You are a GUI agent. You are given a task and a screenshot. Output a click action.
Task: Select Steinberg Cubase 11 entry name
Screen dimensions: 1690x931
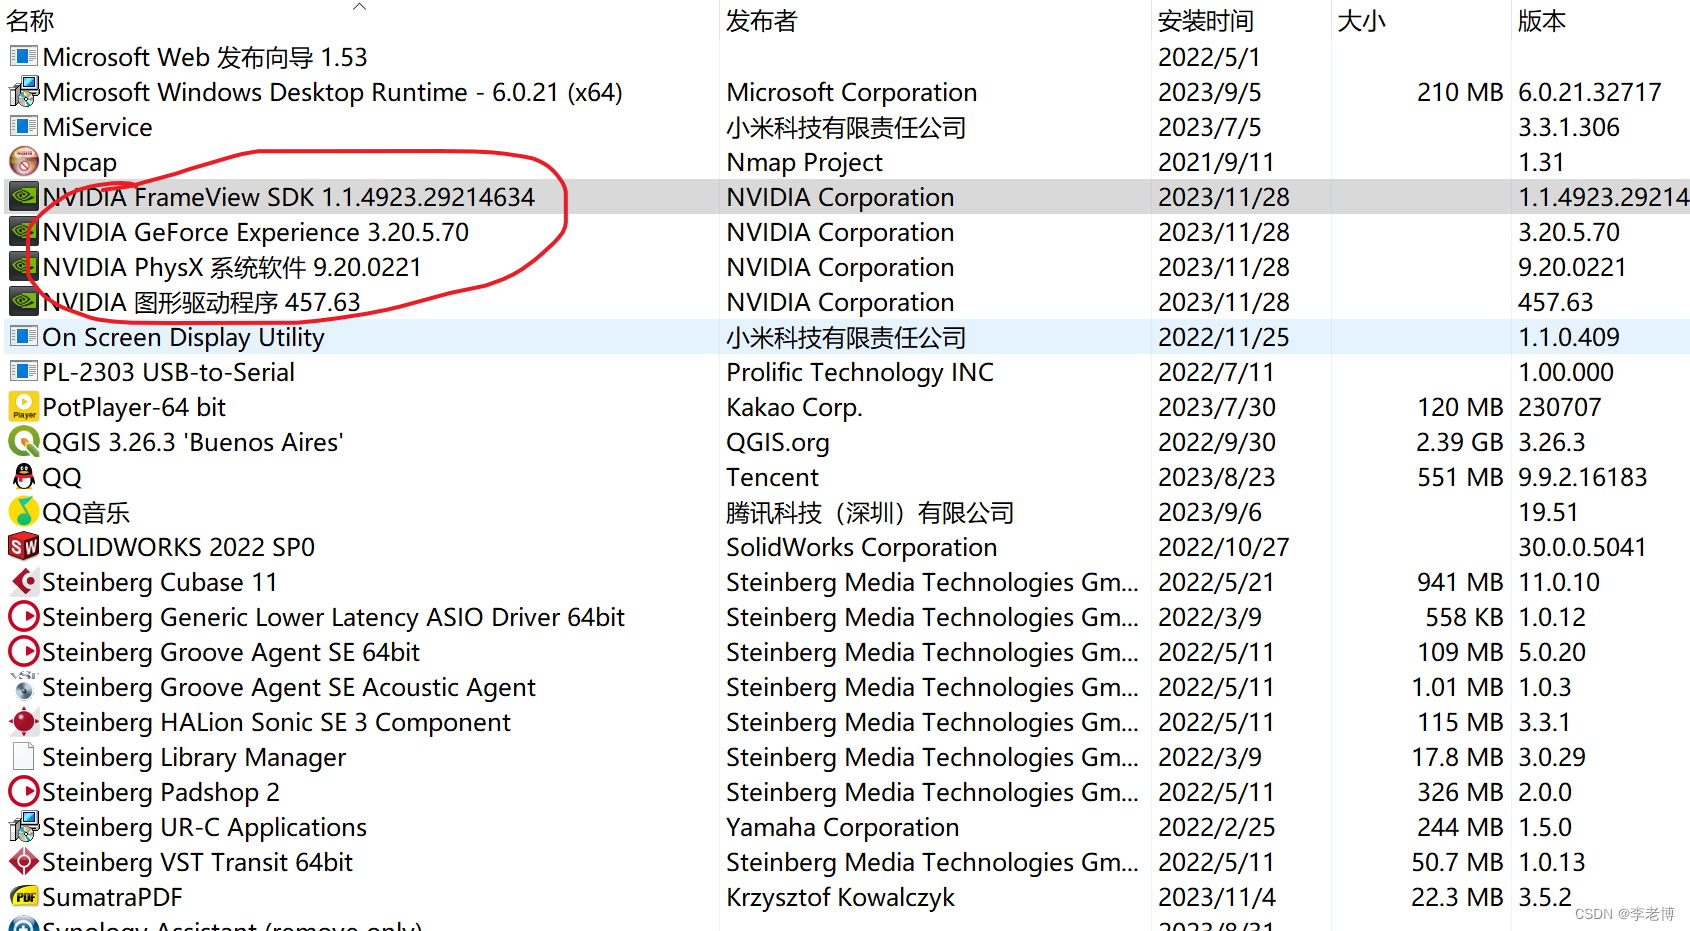160,582
